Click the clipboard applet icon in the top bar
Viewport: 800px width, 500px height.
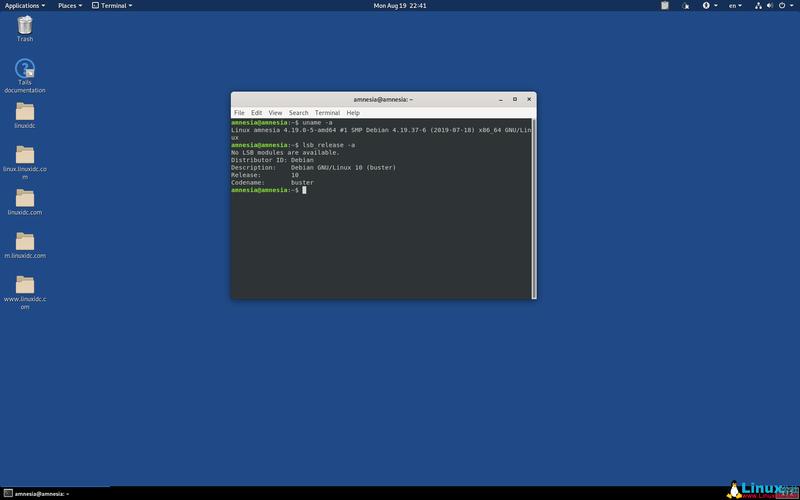664,6
